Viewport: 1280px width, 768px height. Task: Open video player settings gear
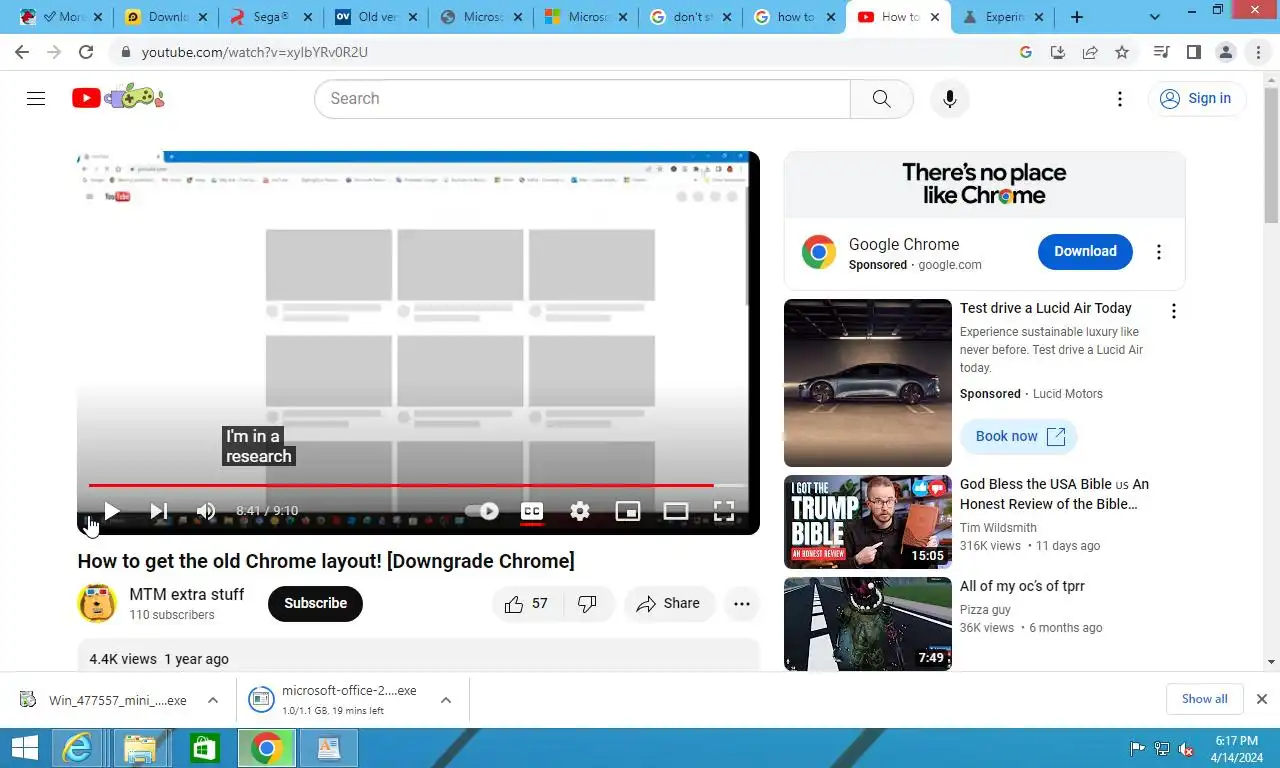coord(580,511)
